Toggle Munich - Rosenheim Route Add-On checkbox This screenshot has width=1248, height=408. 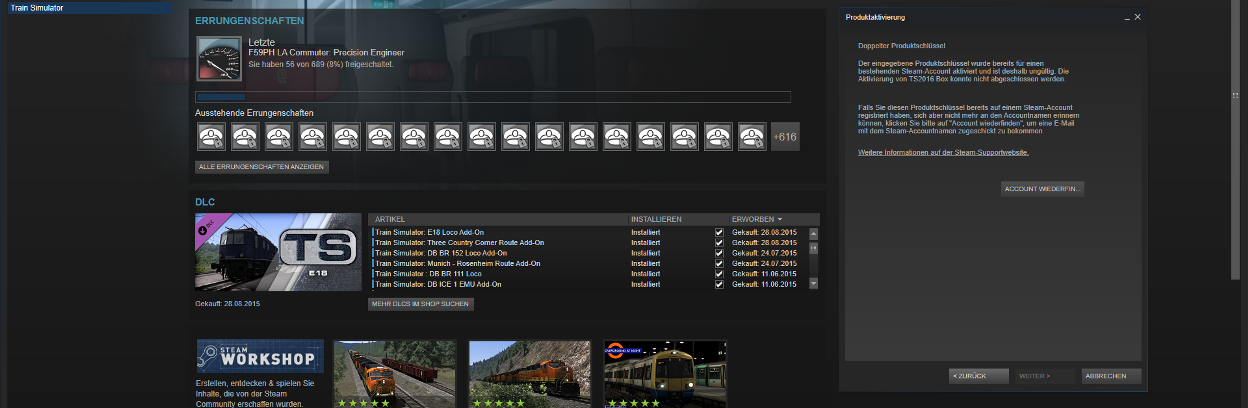[x=719, y=263]
